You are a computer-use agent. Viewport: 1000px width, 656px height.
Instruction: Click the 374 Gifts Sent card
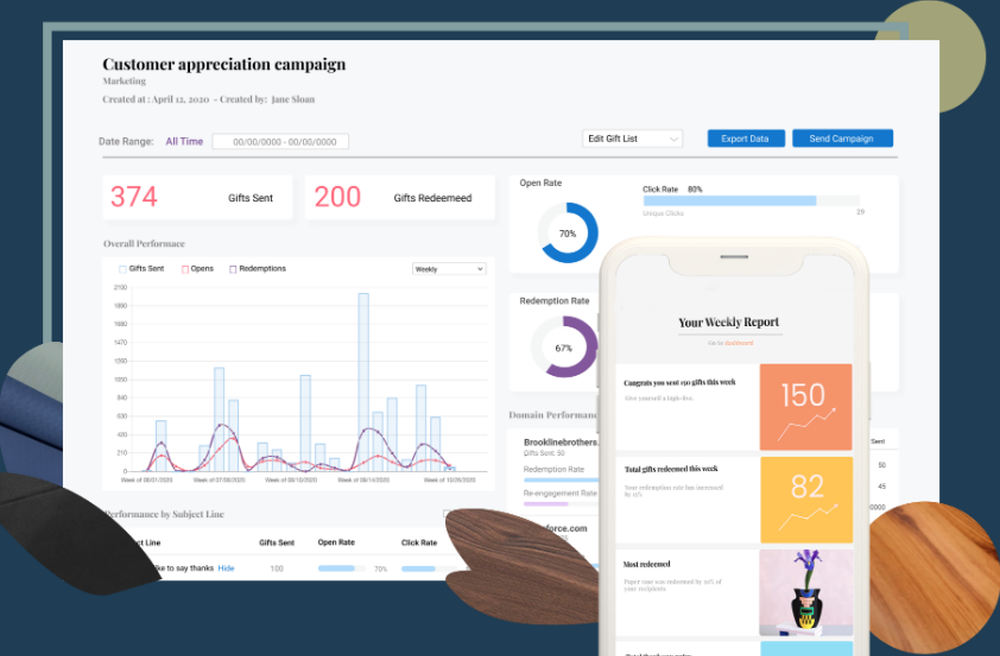tap(198, 198)
